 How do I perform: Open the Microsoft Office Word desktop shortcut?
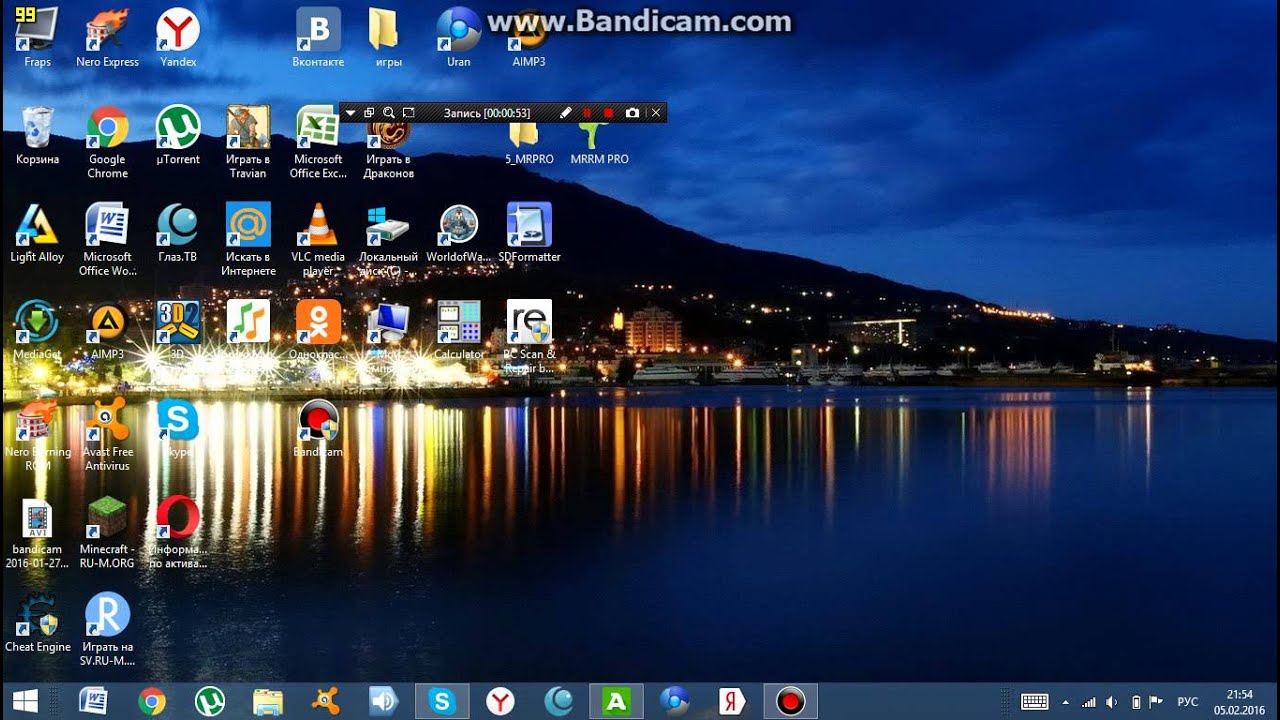pyautogui.click(x=107, y=240)
